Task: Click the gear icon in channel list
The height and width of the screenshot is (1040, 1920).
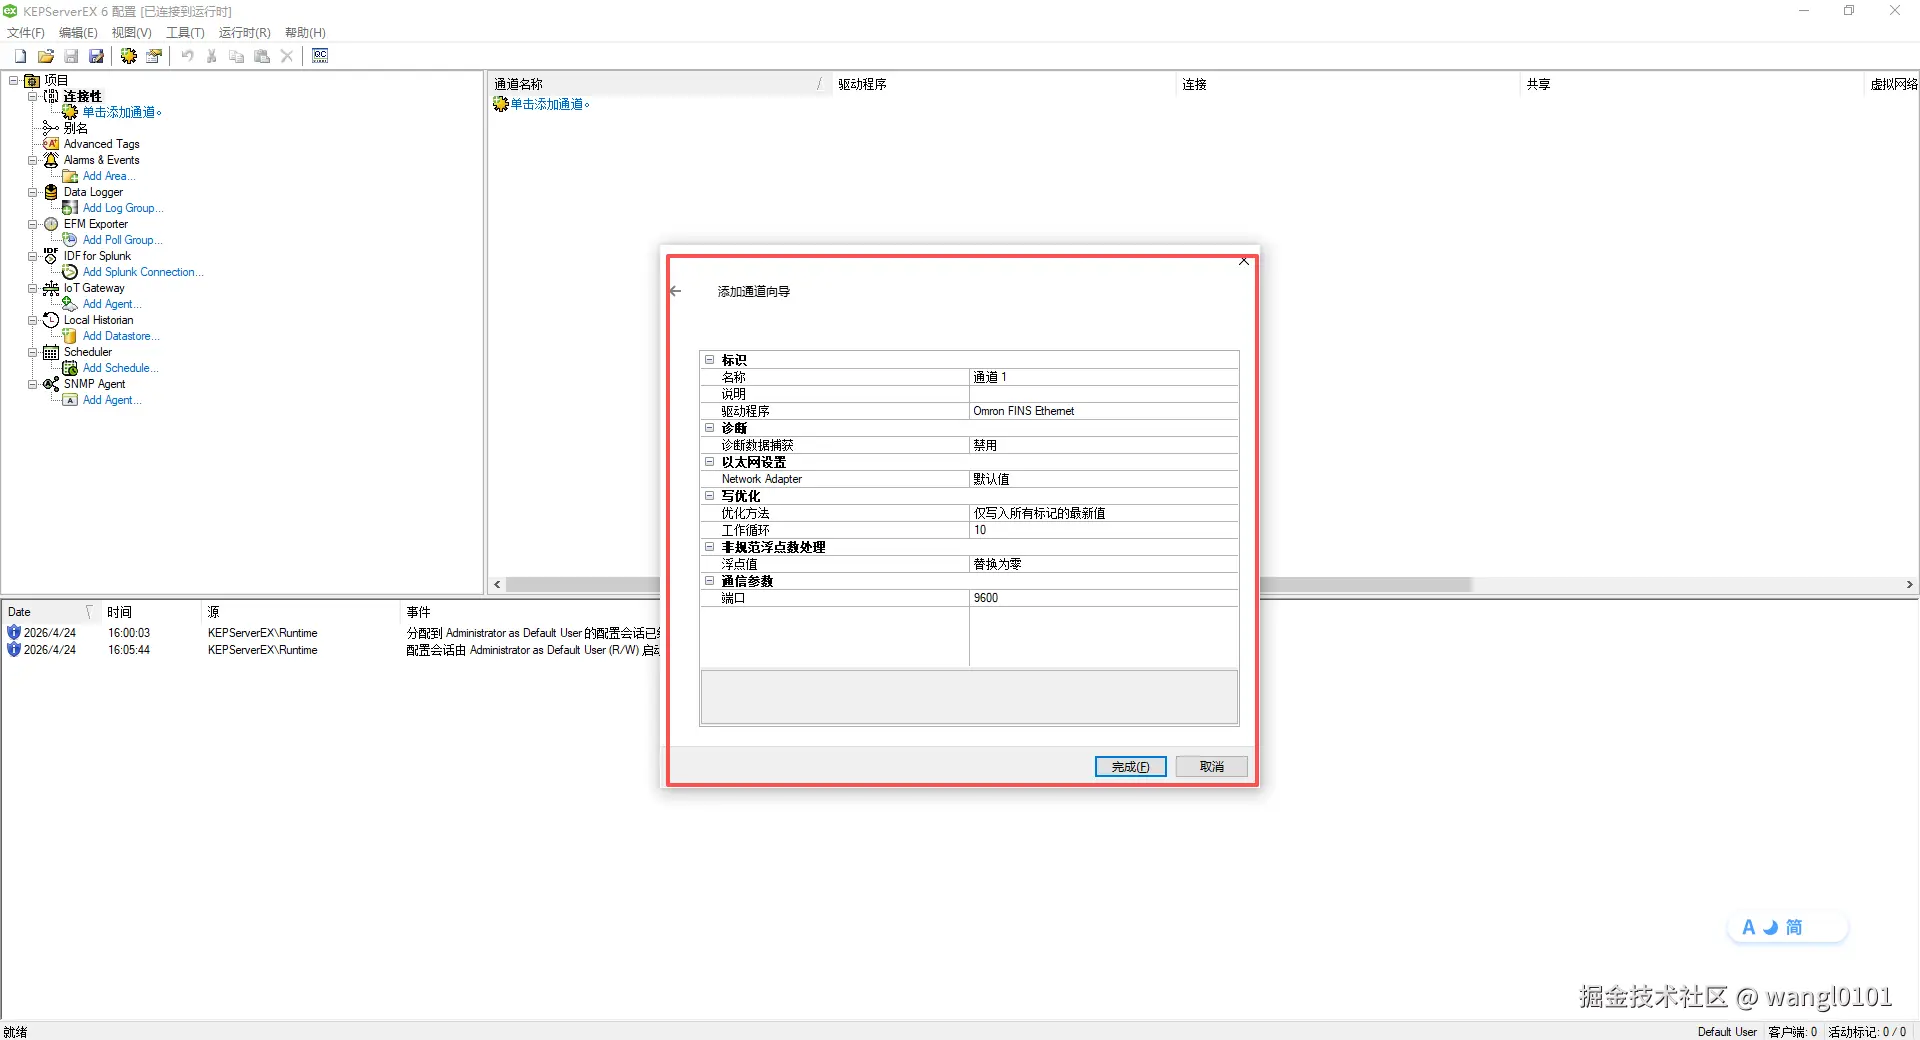Action: [501, 104]
